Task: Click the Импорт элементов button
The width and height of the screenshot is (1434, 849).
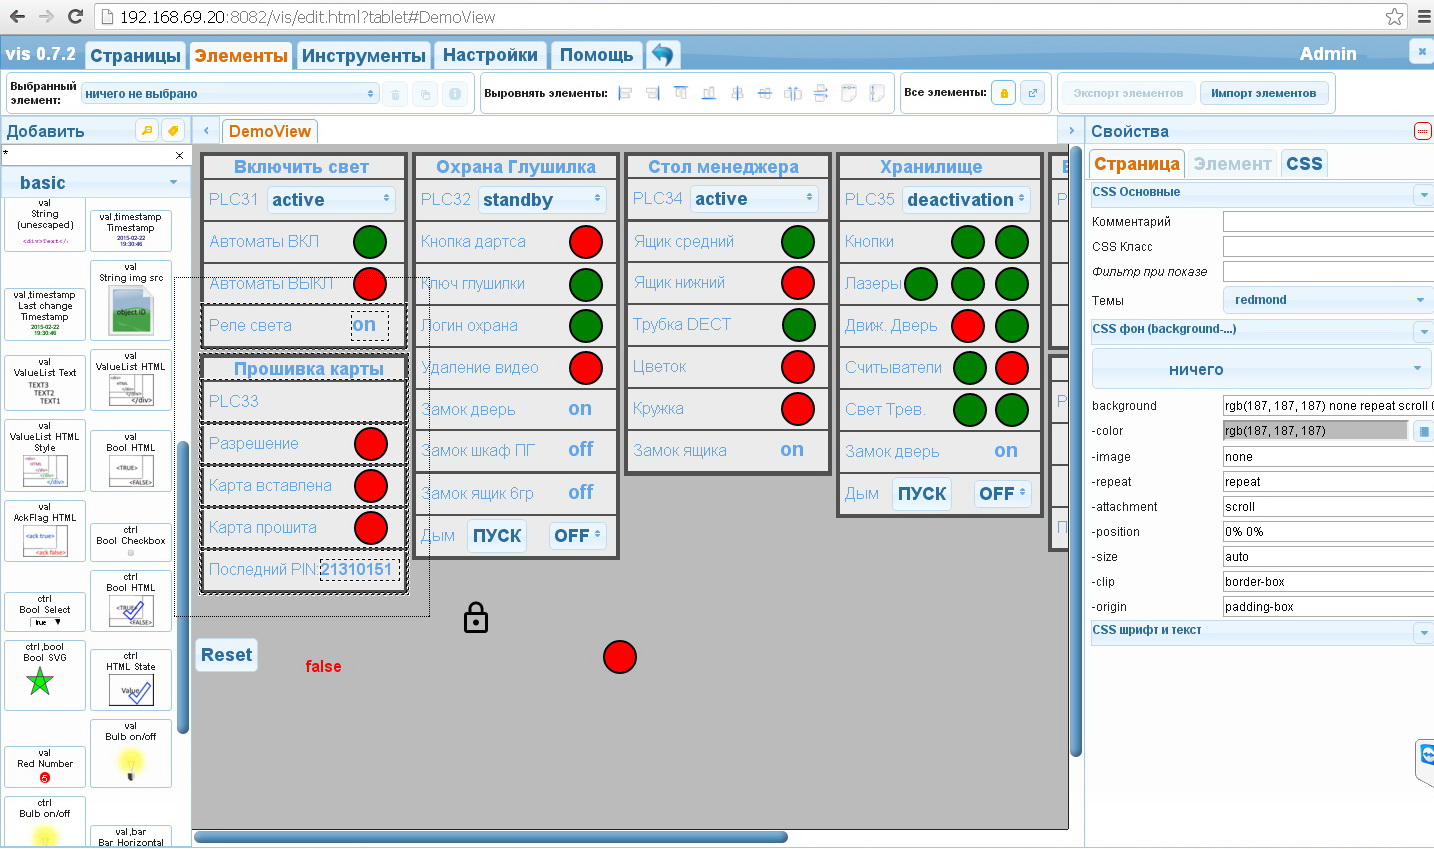Action: coord(1264,93)
